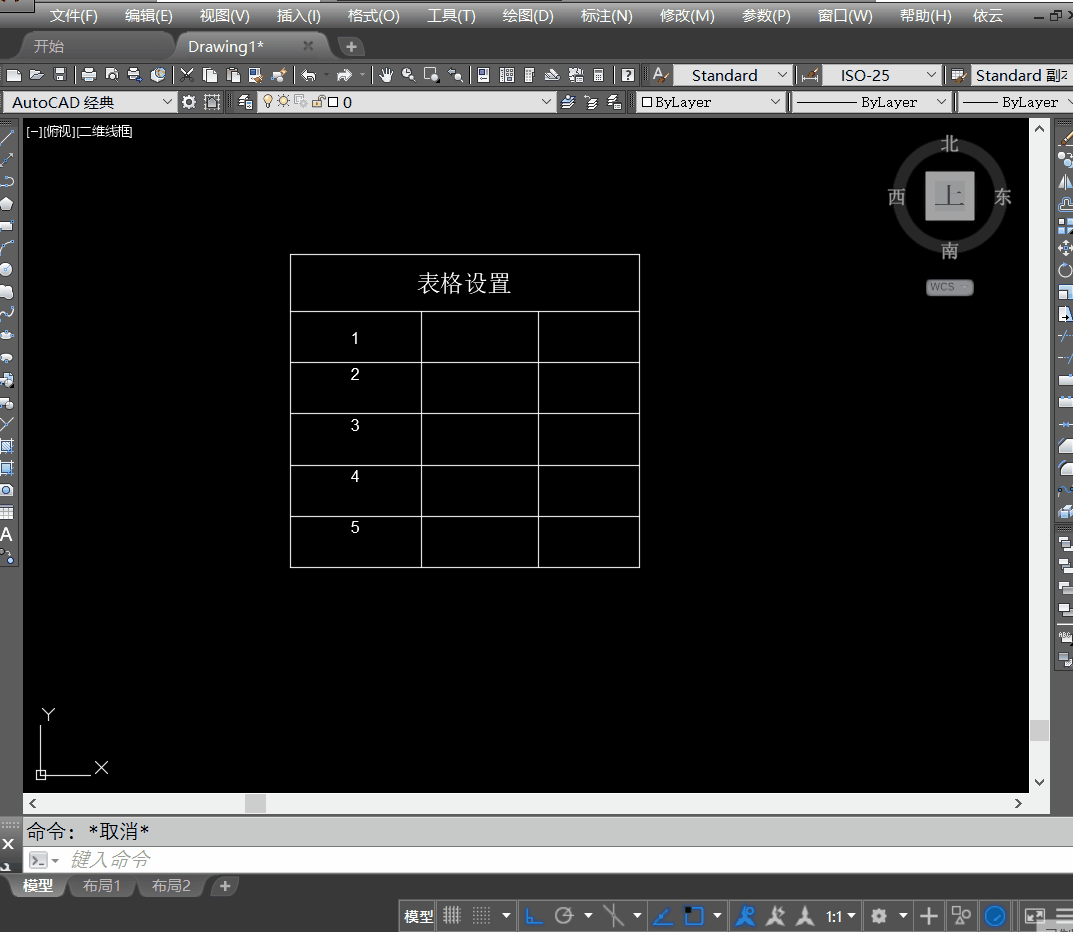Activate the Pan hand tool
This screenshot has height=932, width=1073.
point(386,75)
